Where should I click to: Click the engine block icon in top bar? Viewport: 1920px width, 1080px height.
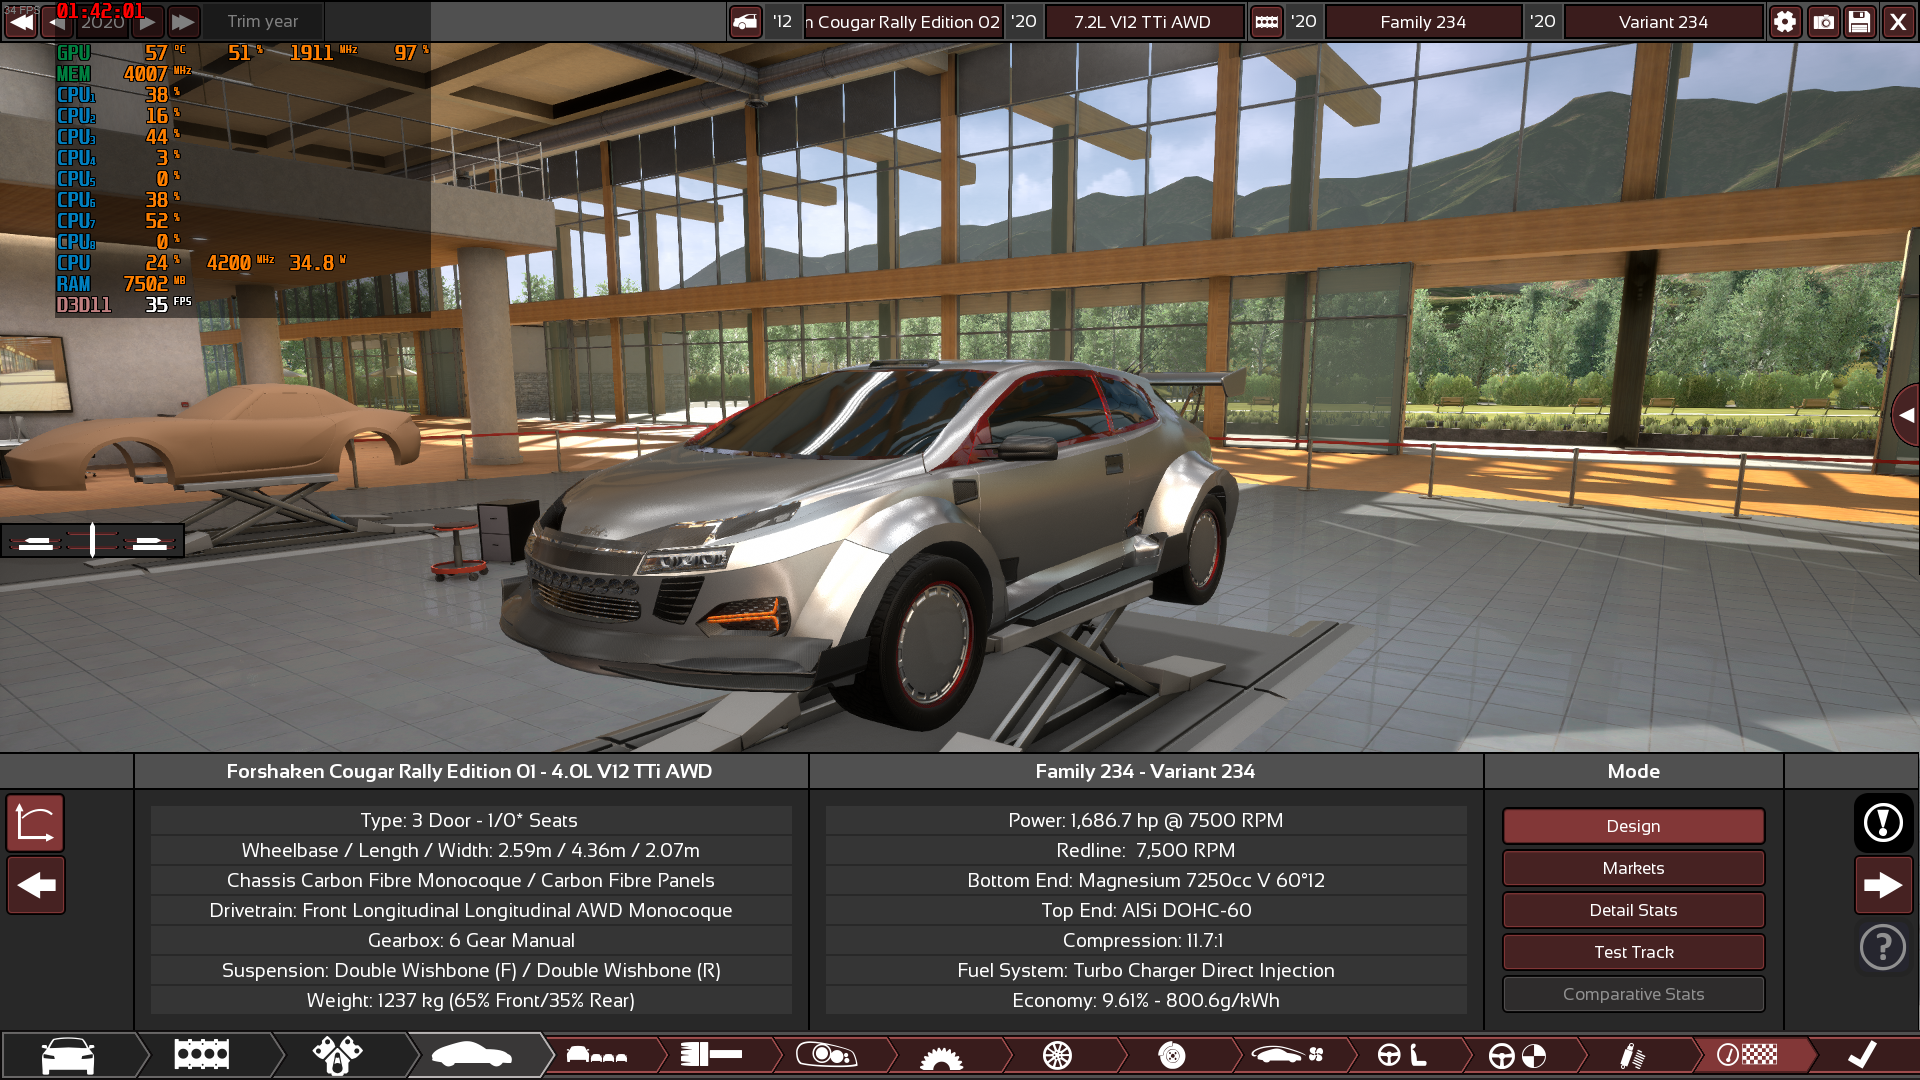point(1266,21)
